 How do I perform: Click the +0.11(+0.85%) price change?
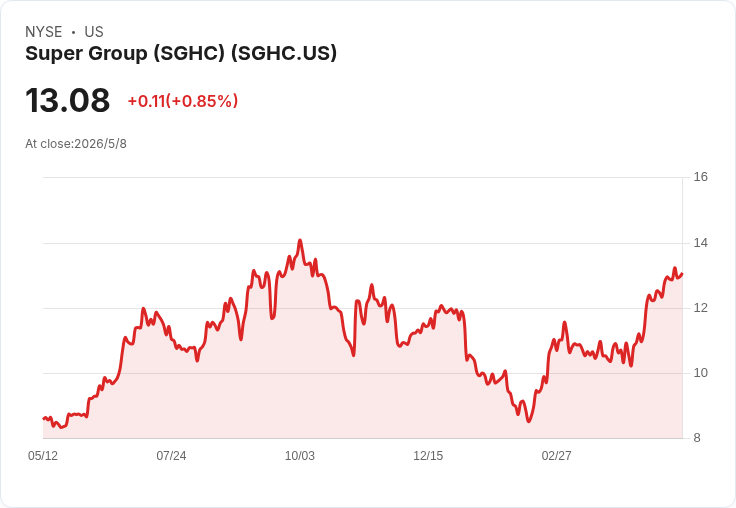point(183,101)
